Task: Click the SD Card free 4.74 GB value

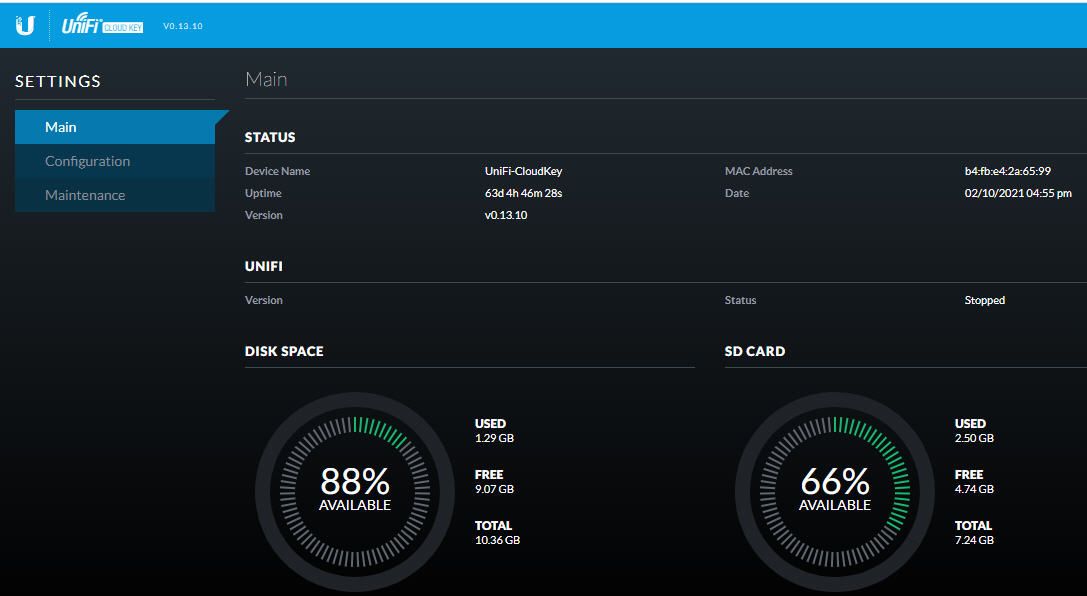Action: point(974,489)
